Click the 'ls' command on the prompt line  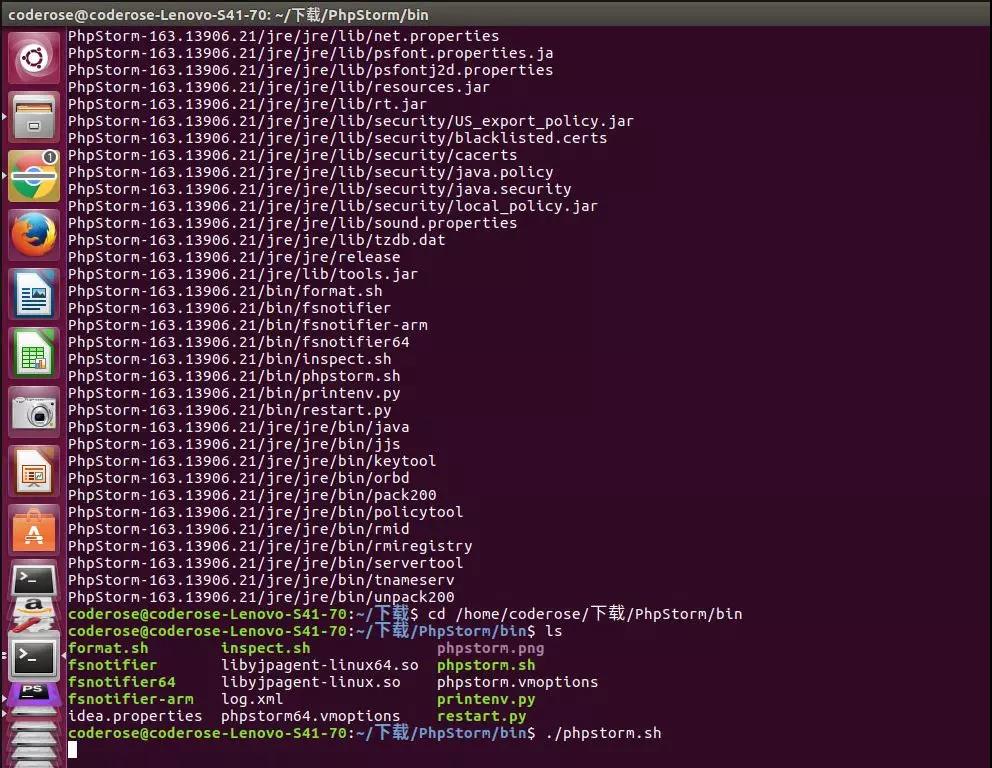554,631
